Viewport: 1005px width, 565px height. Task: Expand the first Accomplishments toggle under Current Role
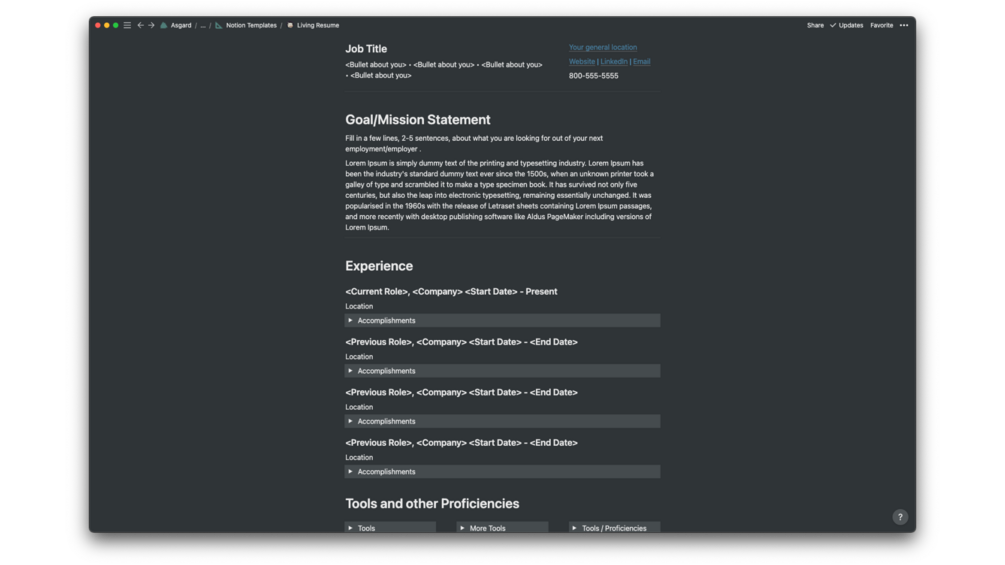click(350, 321)
